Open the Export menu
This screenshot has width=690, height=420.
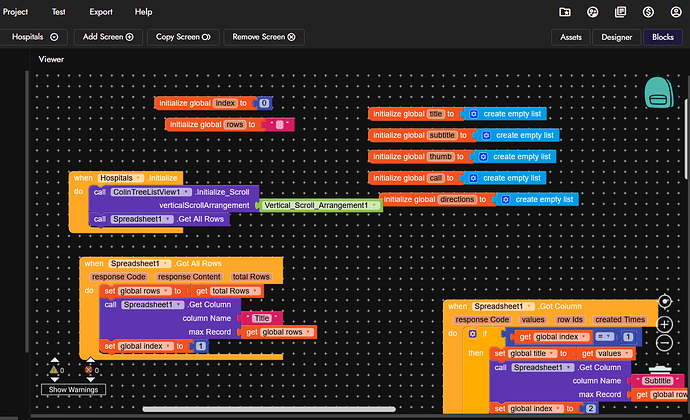[x=101, y=12]
